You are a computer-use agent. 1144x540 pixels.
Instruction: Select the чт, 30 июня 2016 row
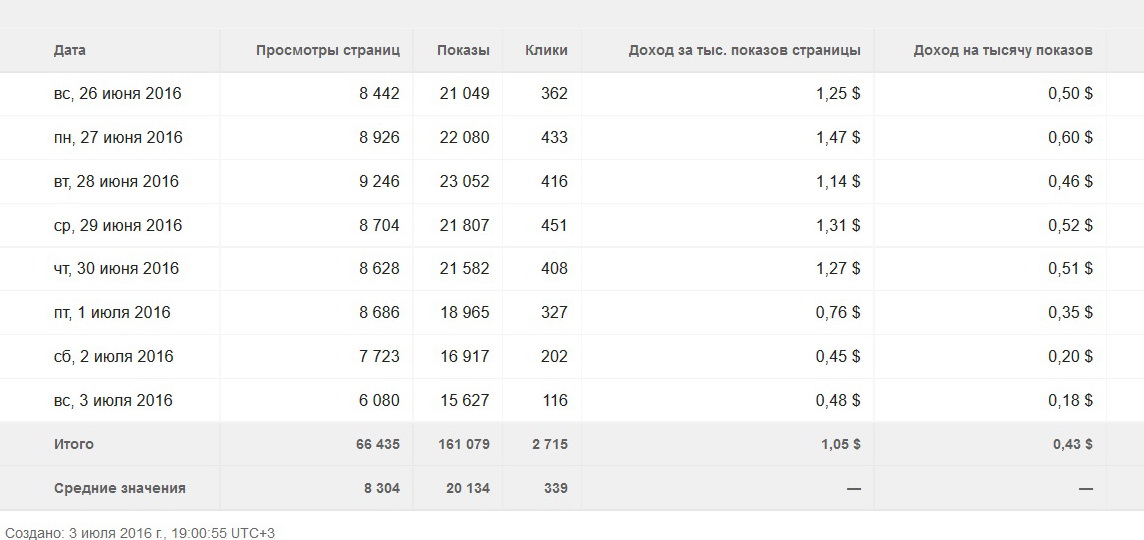pyautogui.click(x=572, y=269)
